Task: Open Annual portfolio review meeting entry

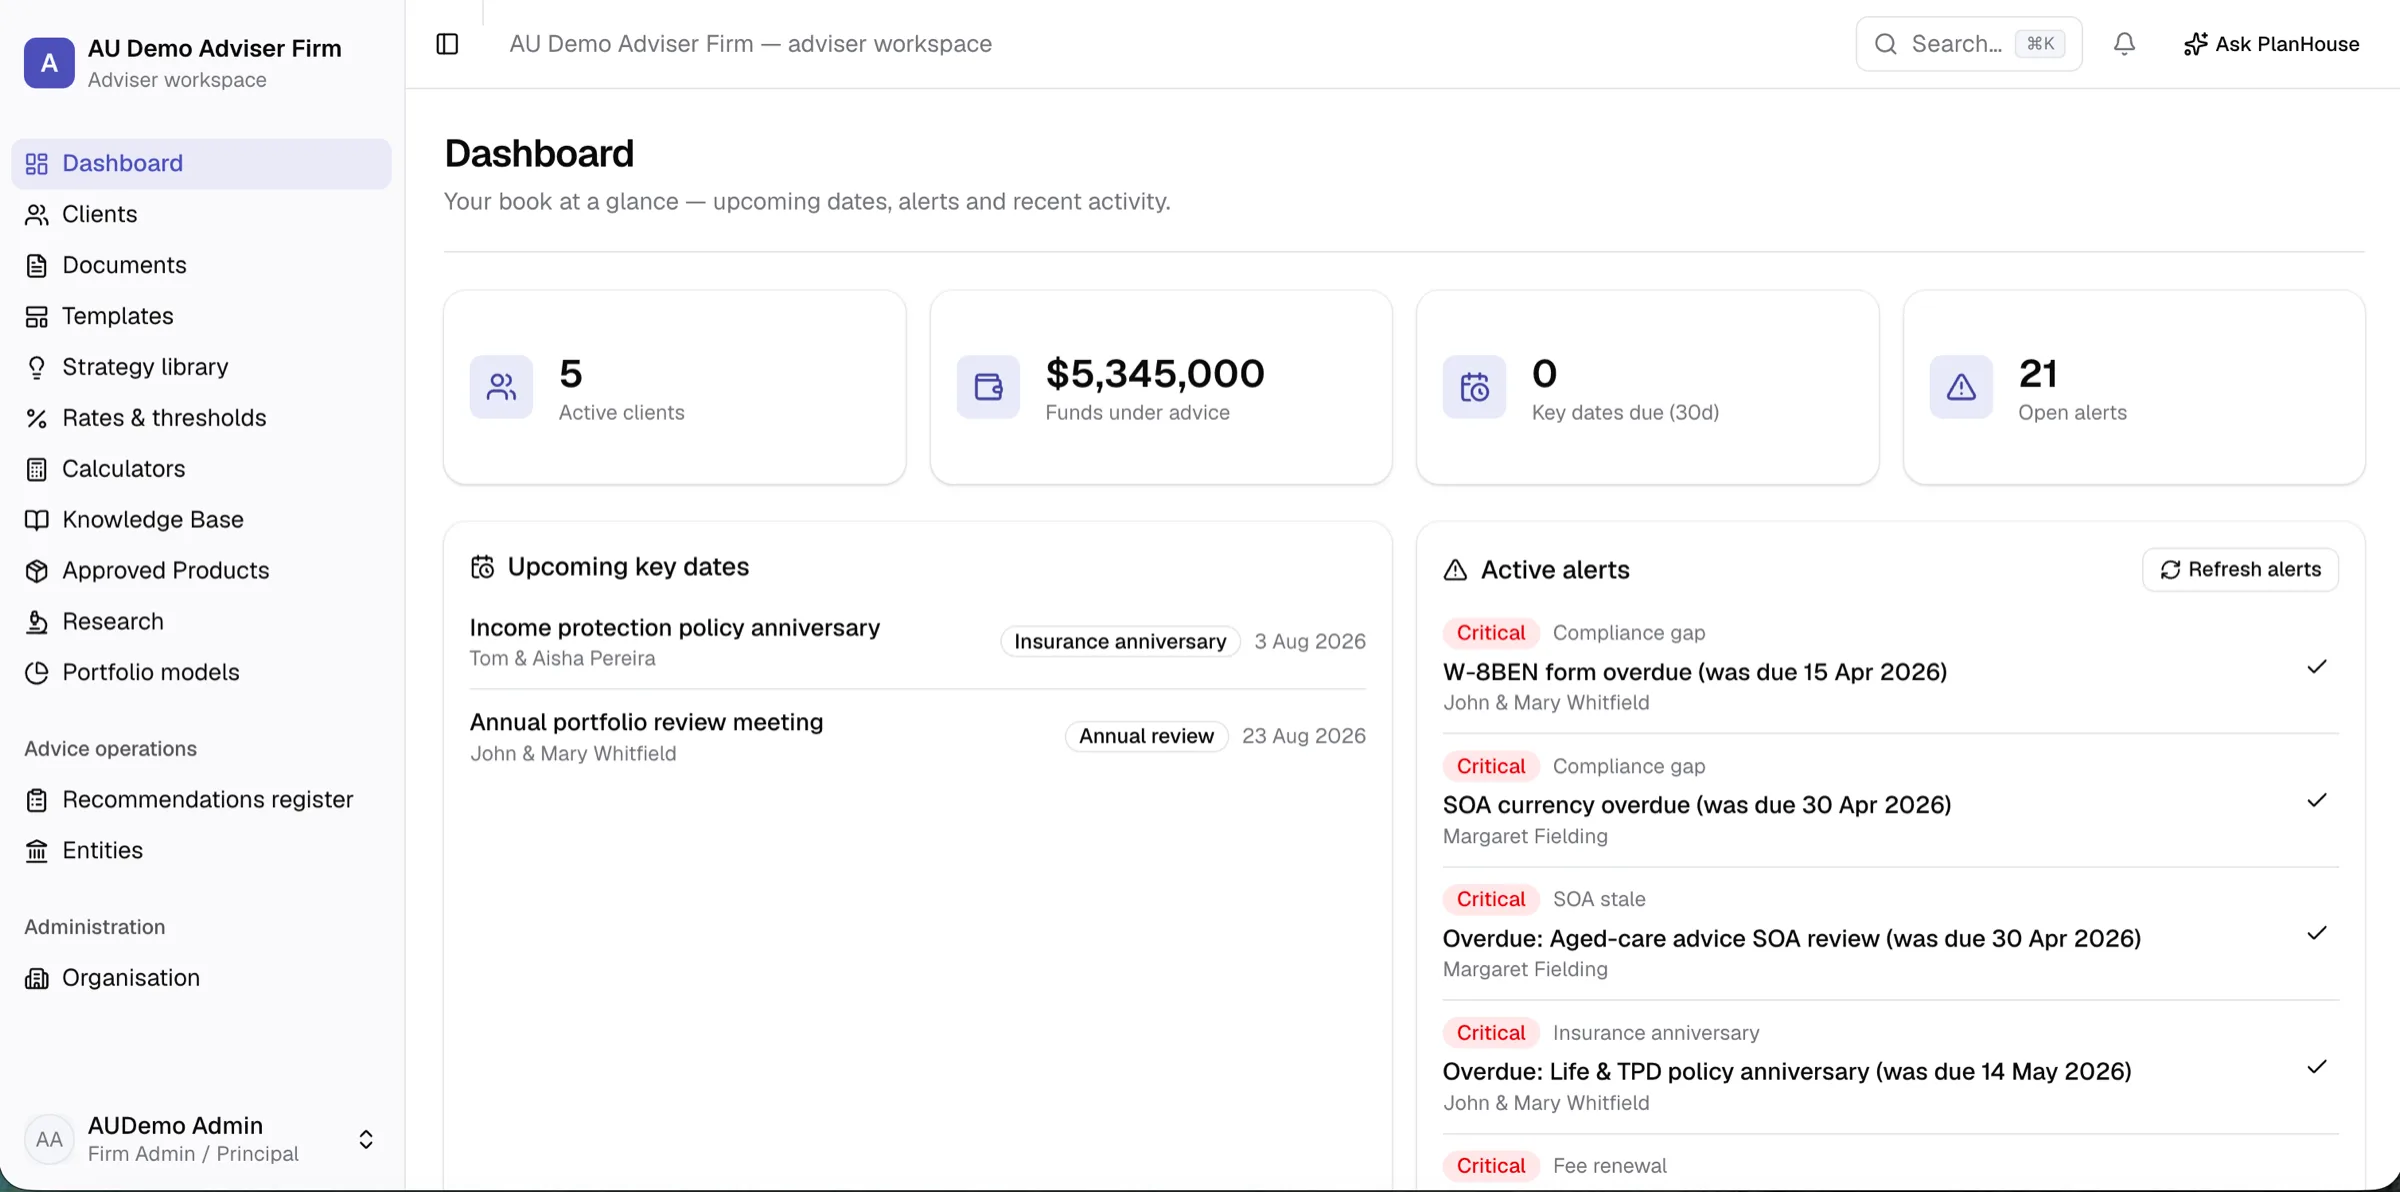Action: [918, 736]
